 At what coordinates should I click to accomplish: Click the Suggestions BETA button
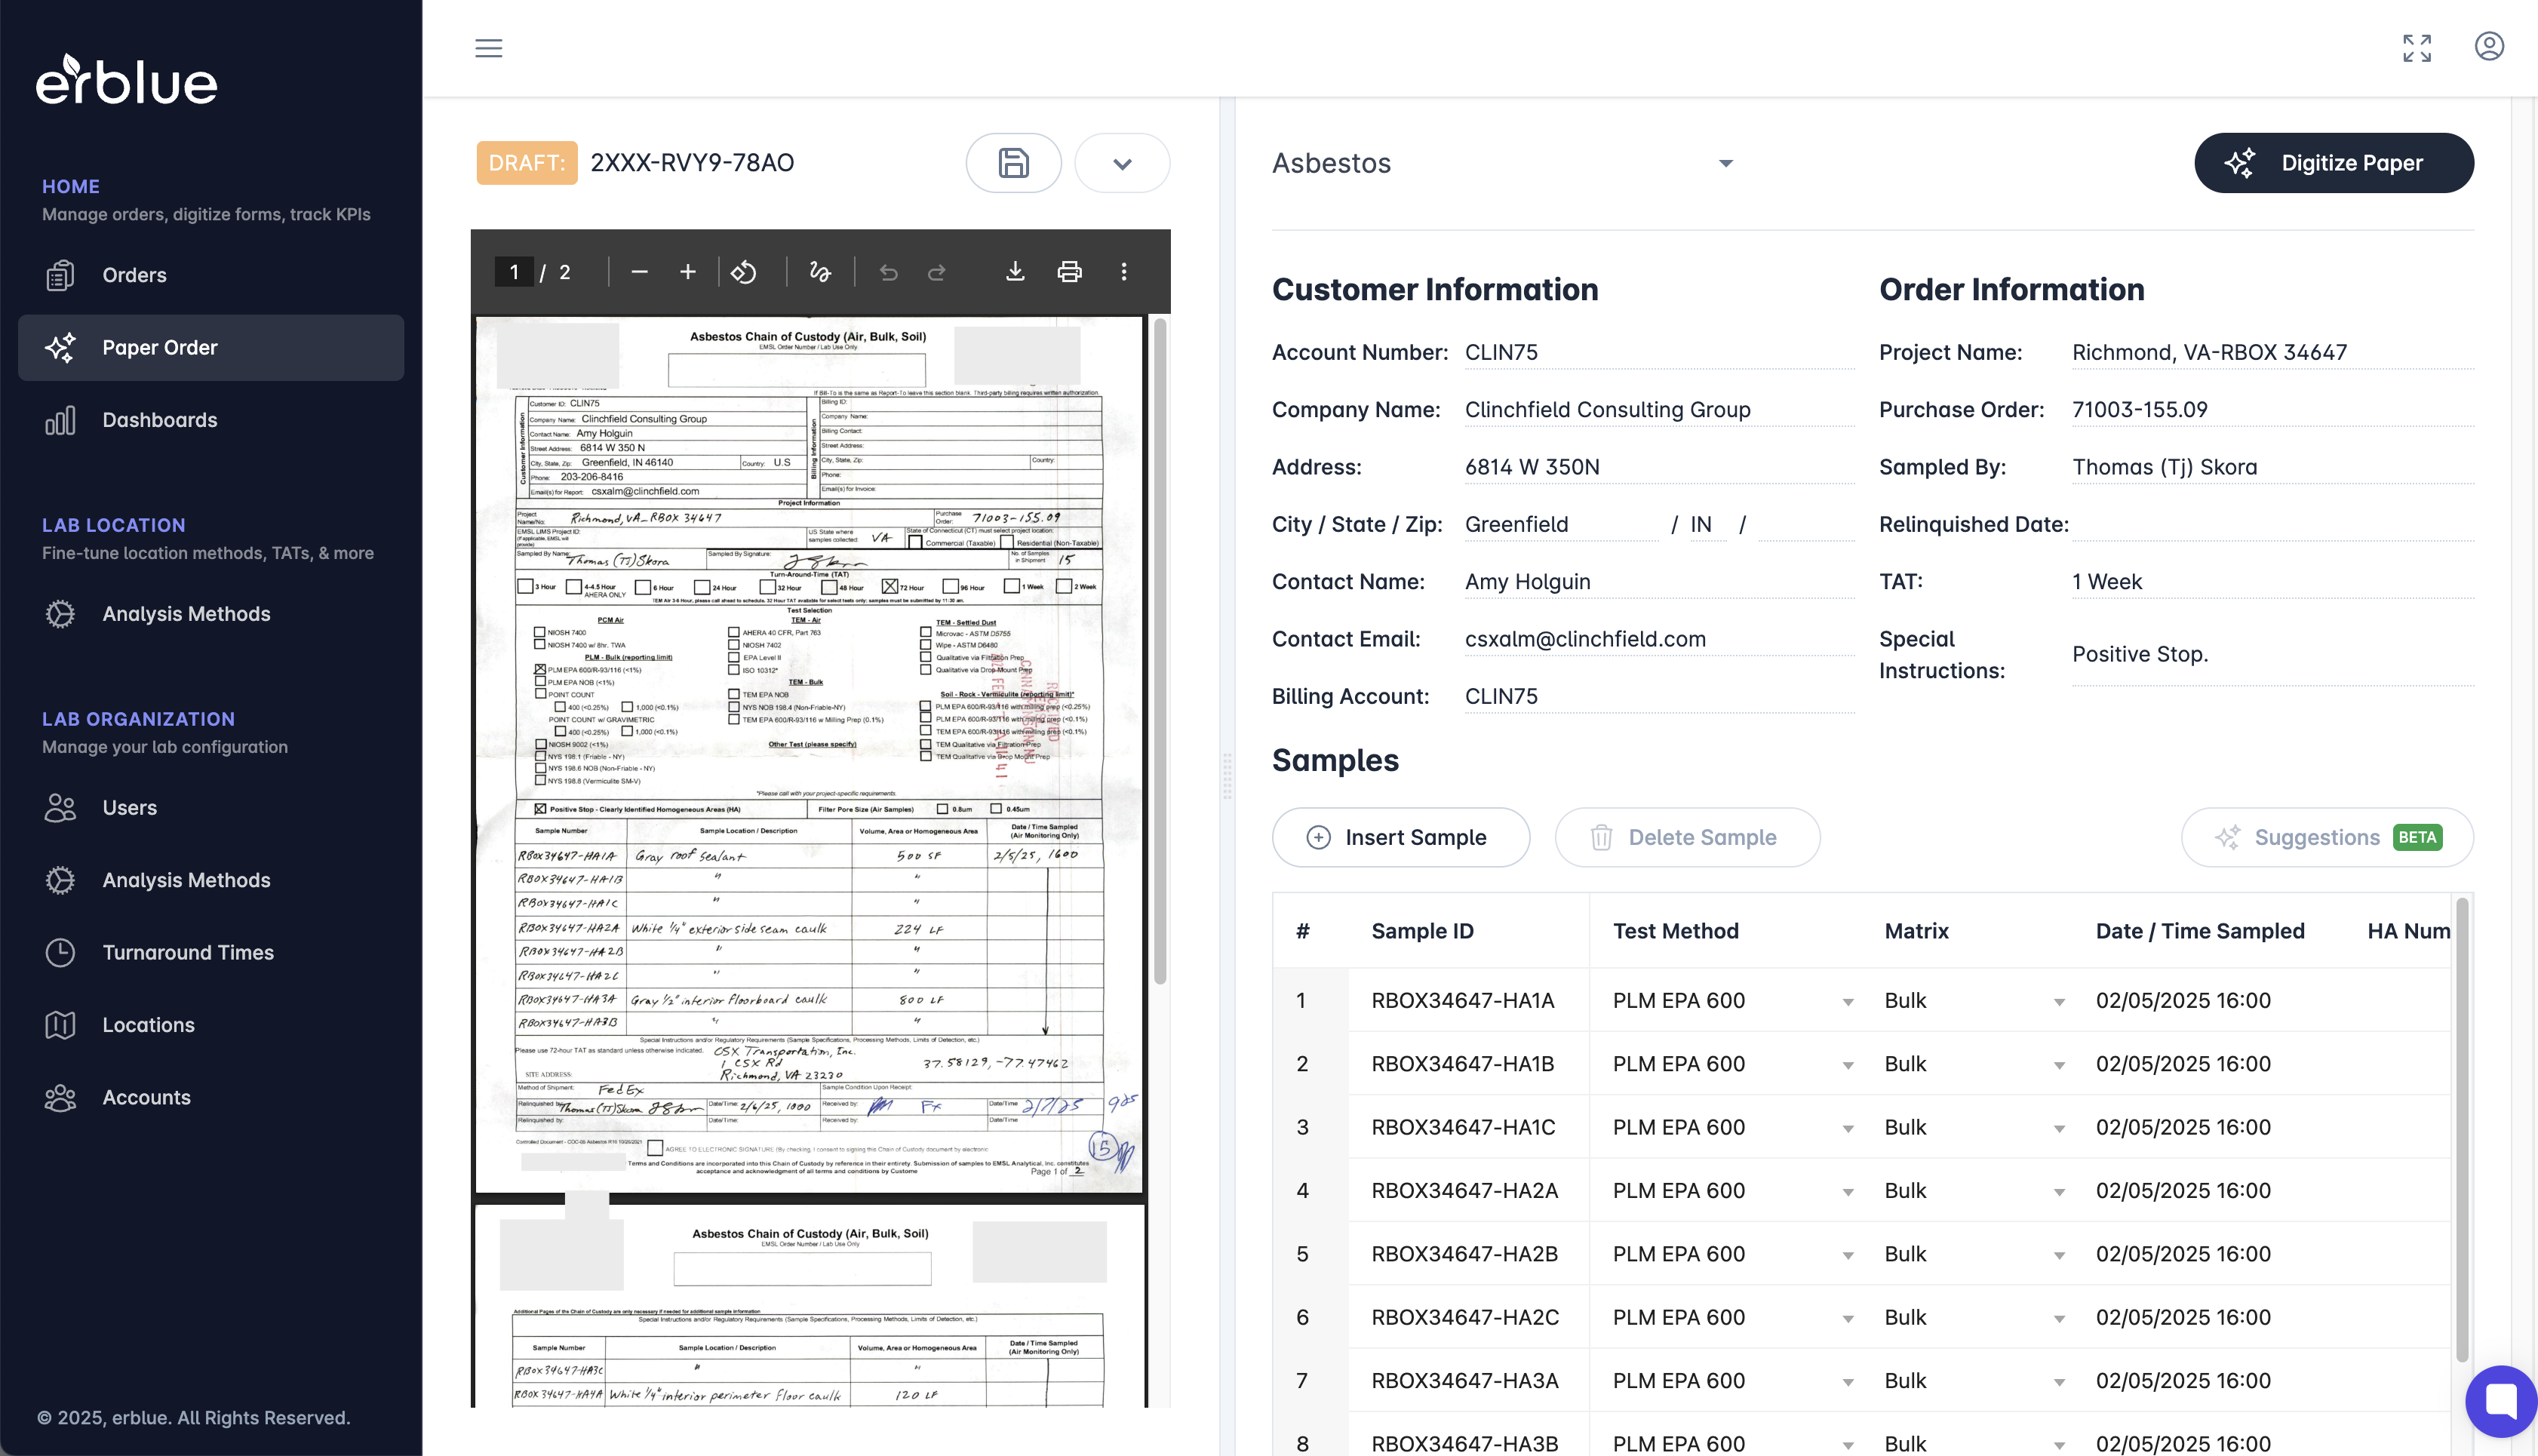coord(2326,837)
